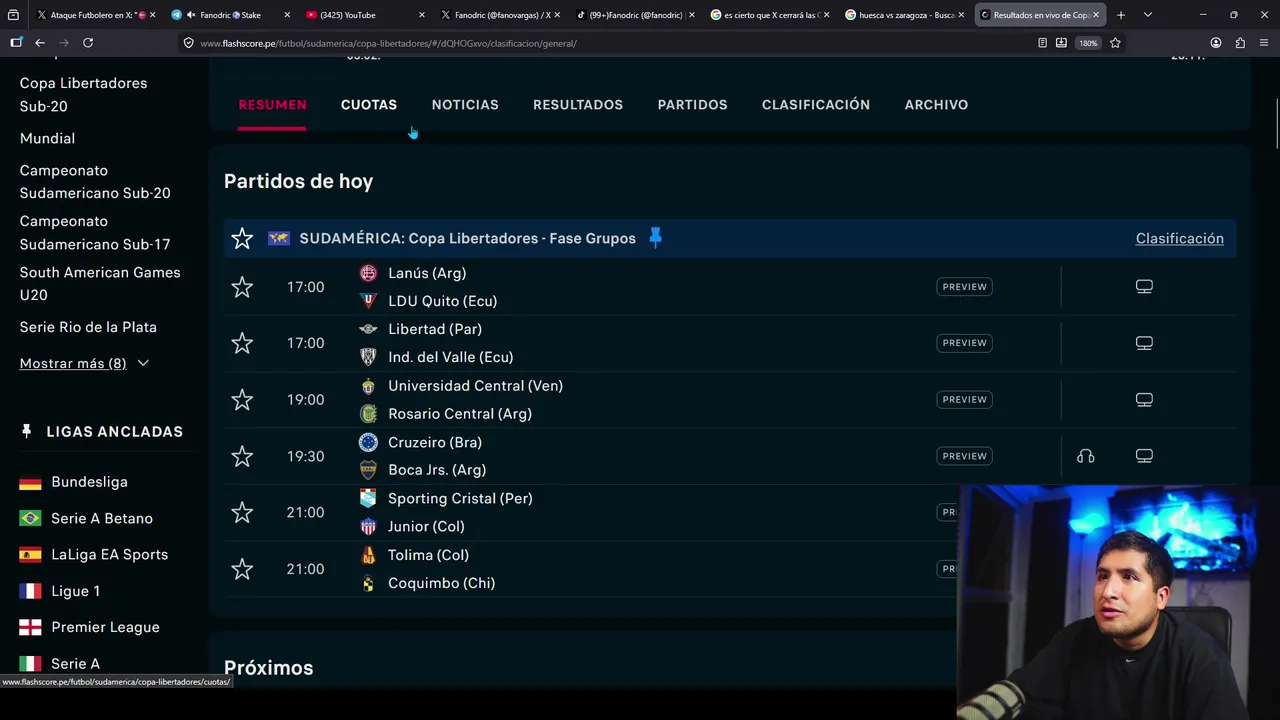
Task: Click the page vertical scrollbar
Action: click(1275, 125)
